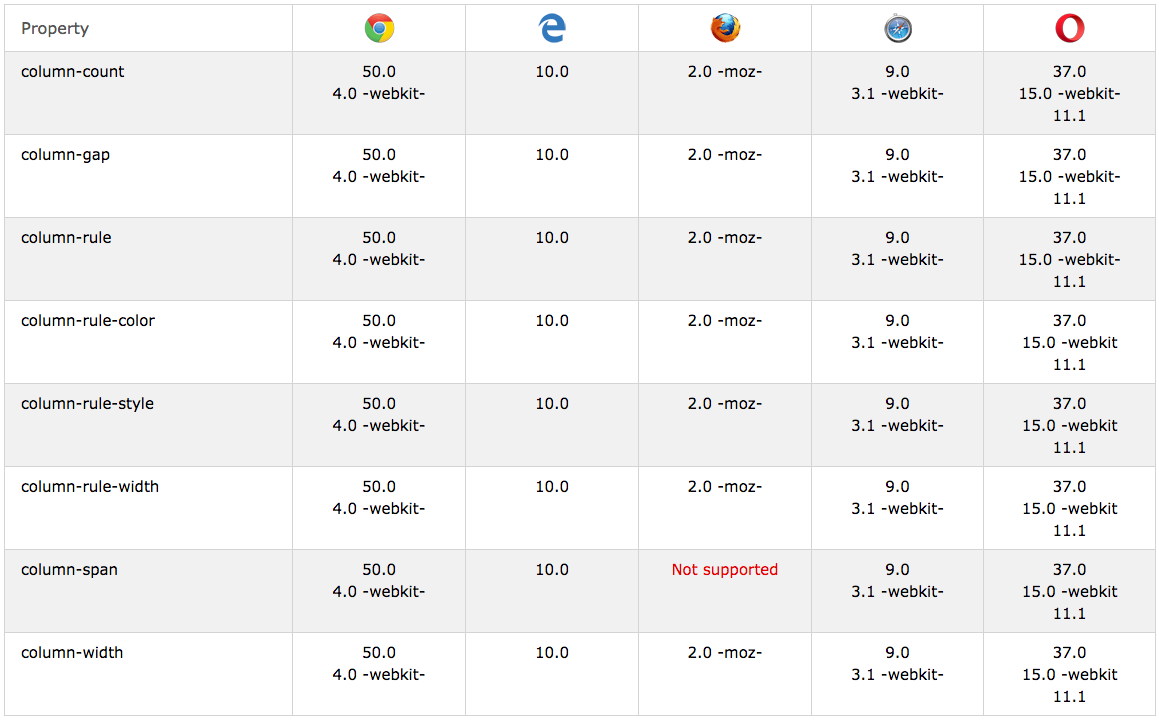Screen dimensions: 1159x720
Task: Click the red Not supported text
Action: click(x=724, y=570)
